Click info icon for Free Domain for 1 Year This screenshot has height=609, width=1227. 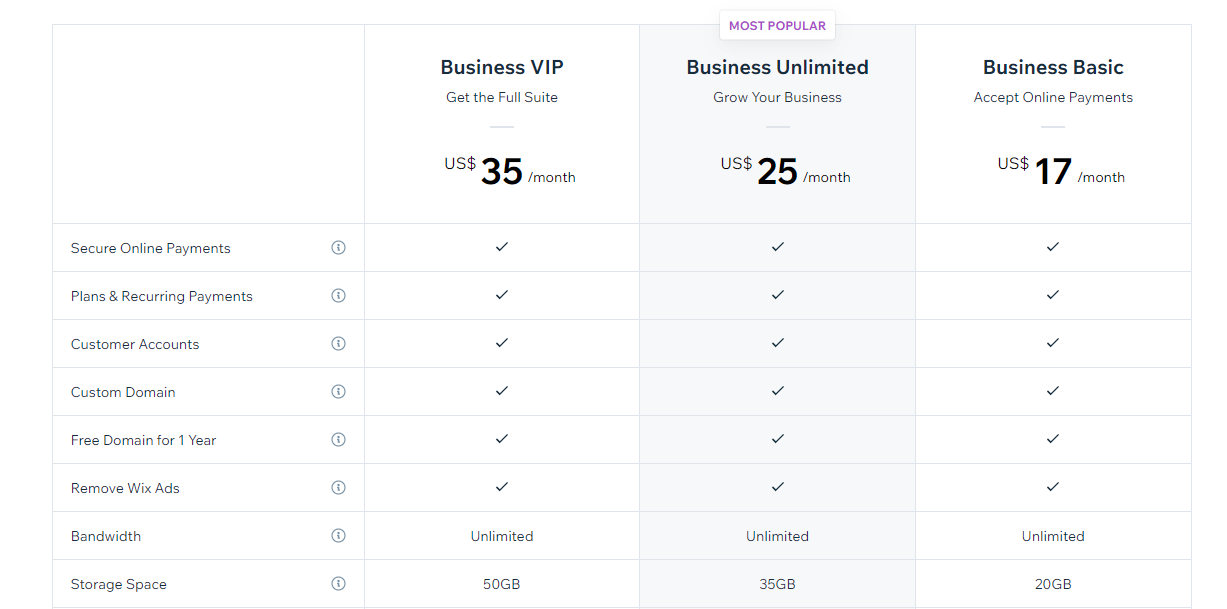(338, 439)
